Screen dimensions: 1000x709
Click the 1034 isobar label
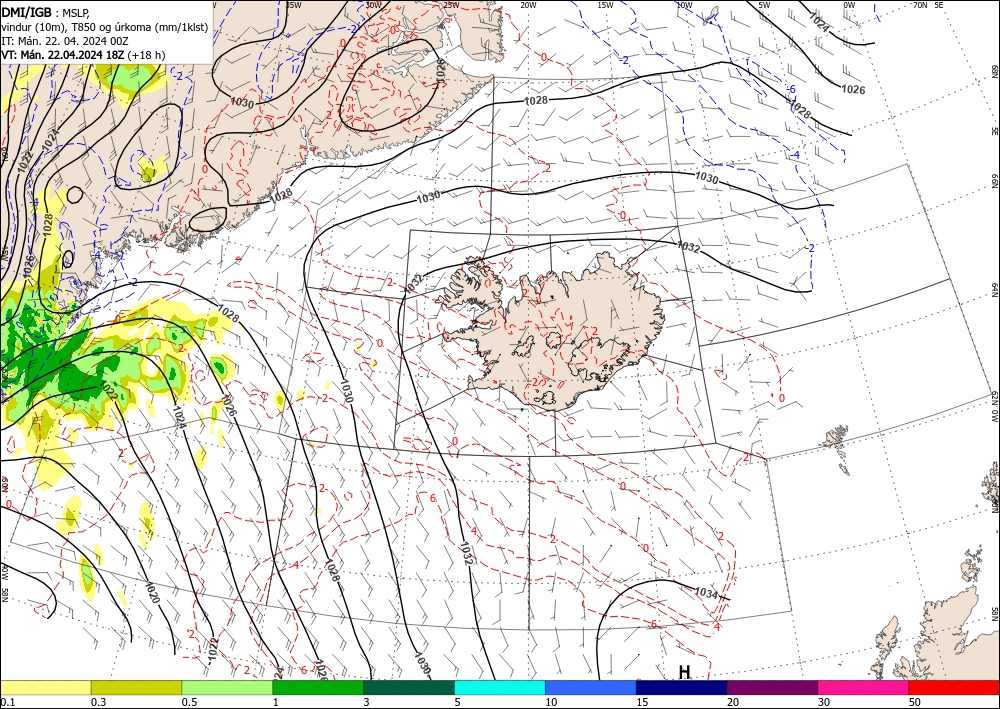(x=706, y=593)
